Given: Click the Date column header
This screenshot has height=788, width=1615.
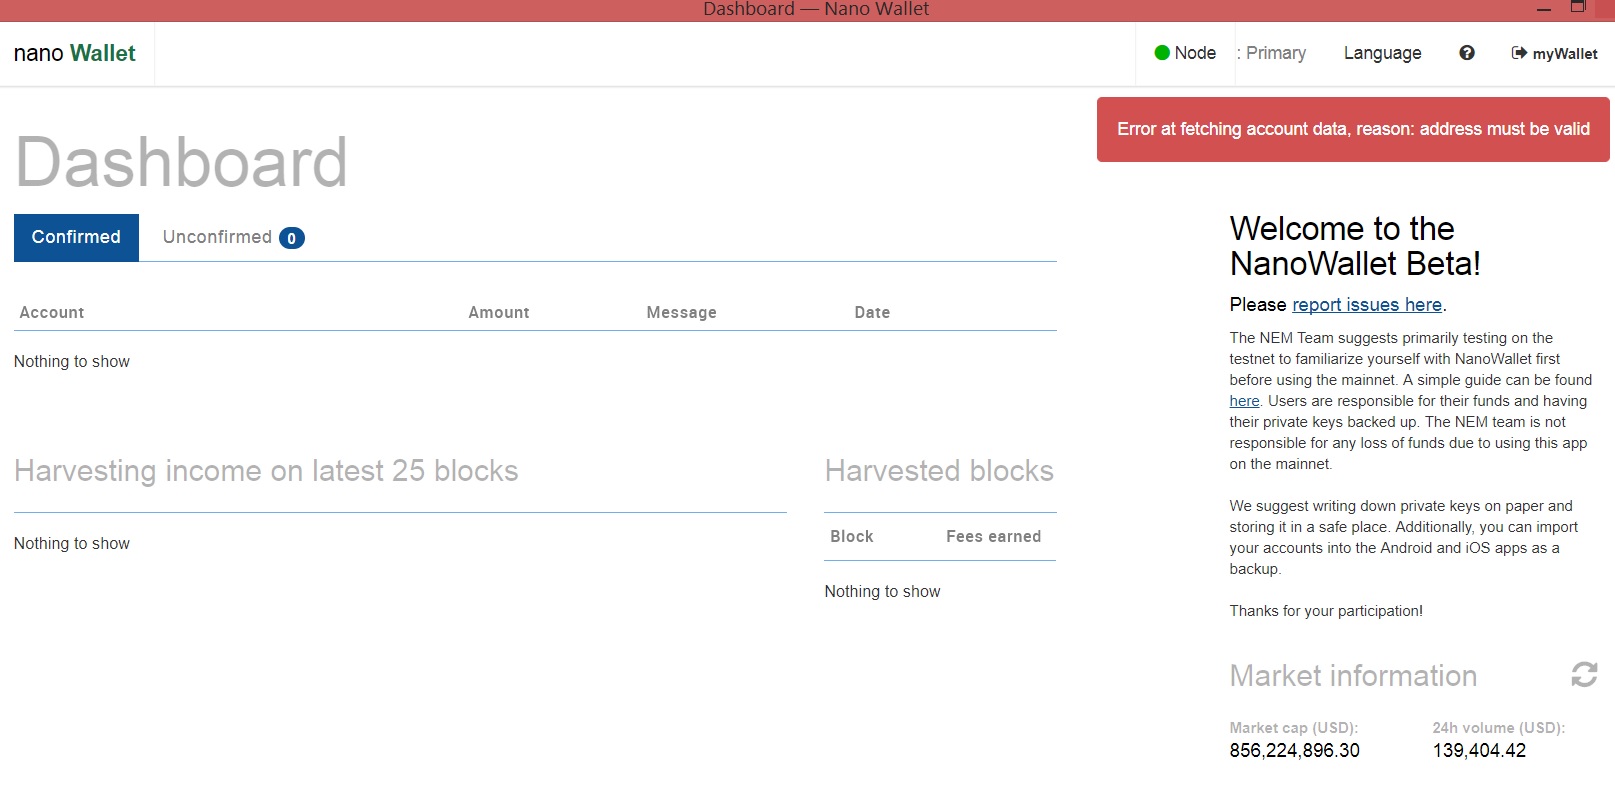Looking at the screenshot, I should [x=872, y=312].
